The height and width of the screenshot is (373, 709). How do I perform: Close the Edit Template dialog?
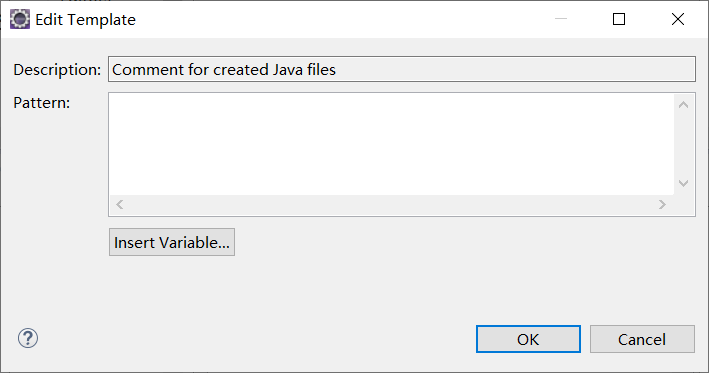[678, 19]
